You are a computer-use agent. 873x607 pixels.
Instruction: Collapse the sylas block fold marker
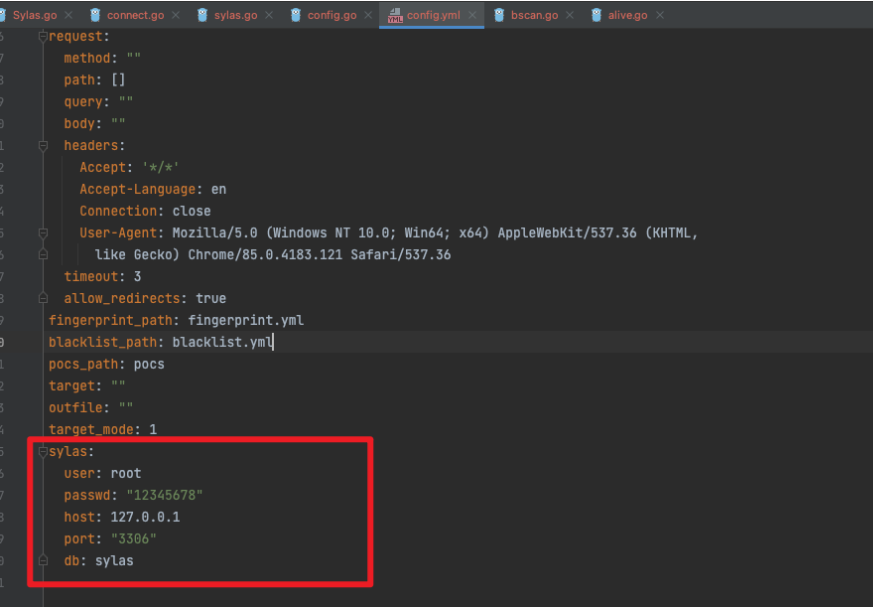(x=43, y=452)
